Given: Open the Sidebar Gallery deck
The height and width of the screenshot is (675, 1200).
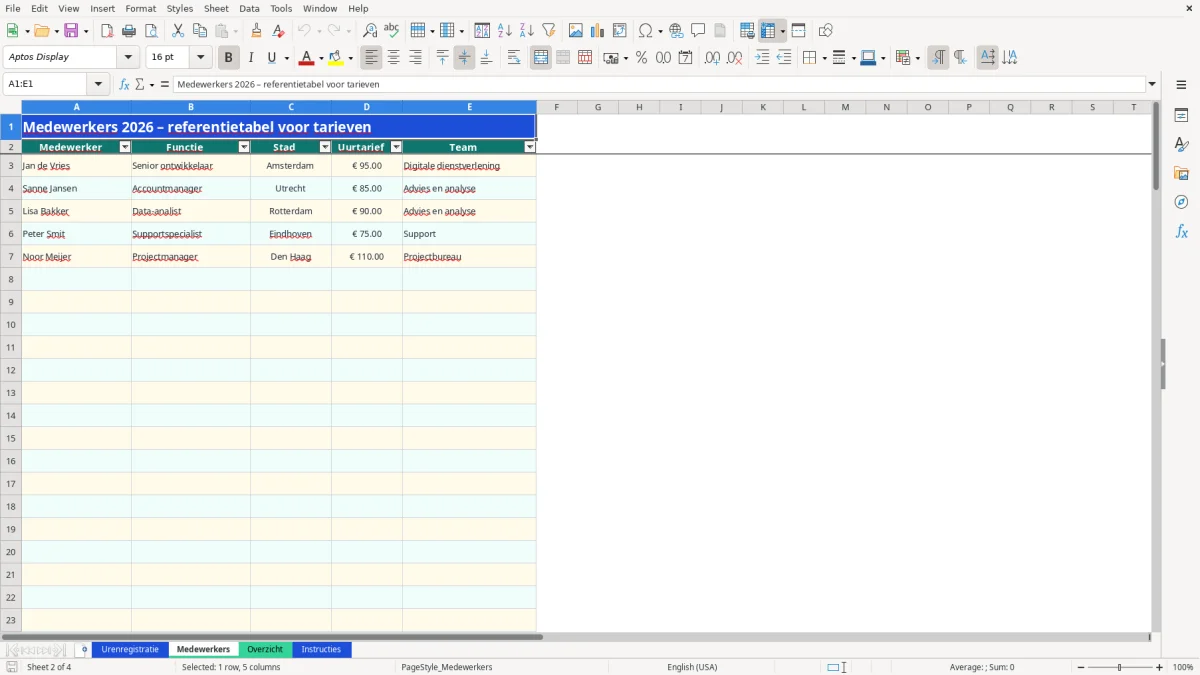Looking at the screenshot, I should [1181, 173].
